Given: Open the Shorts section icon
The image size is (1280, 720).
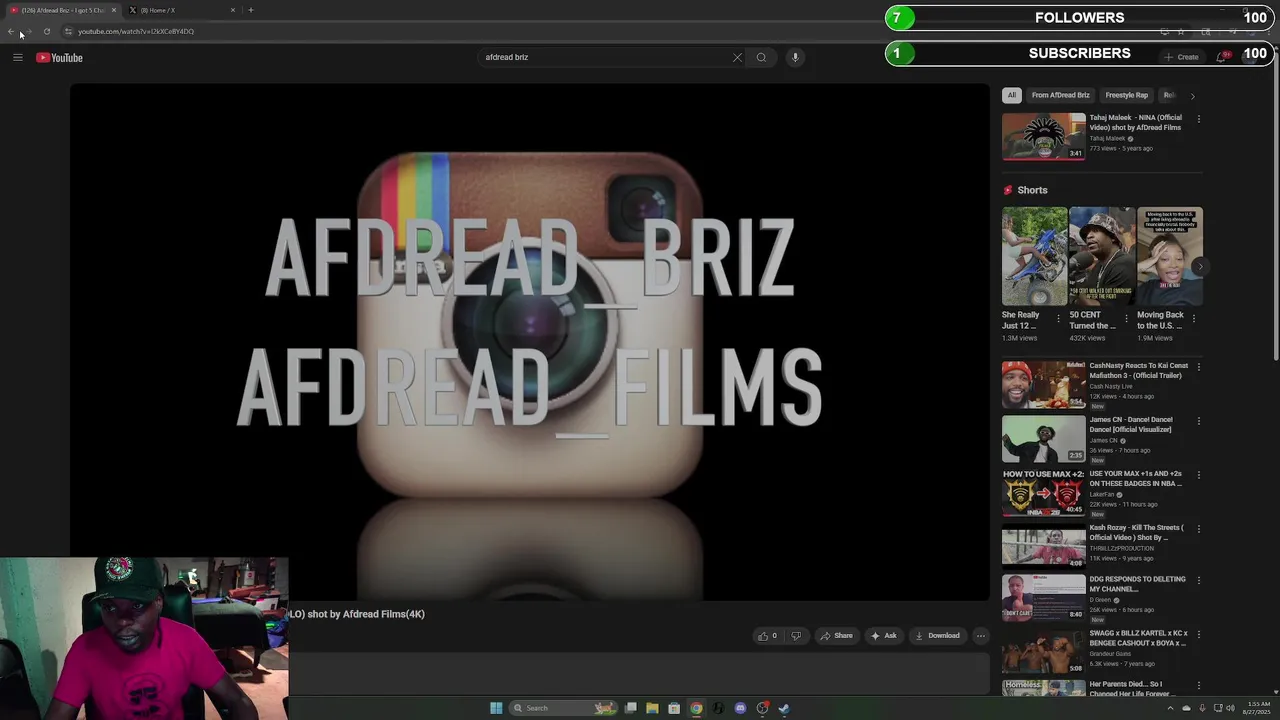Looking at the screenshot, I should (x=1008, y=190).
